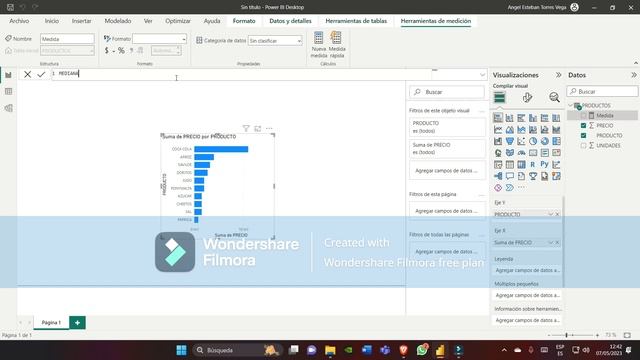This screenshot has height=360, width=640.
Task: Apply percentage format with the % icon
Action: pyautogui.click(x=121, y=51)
